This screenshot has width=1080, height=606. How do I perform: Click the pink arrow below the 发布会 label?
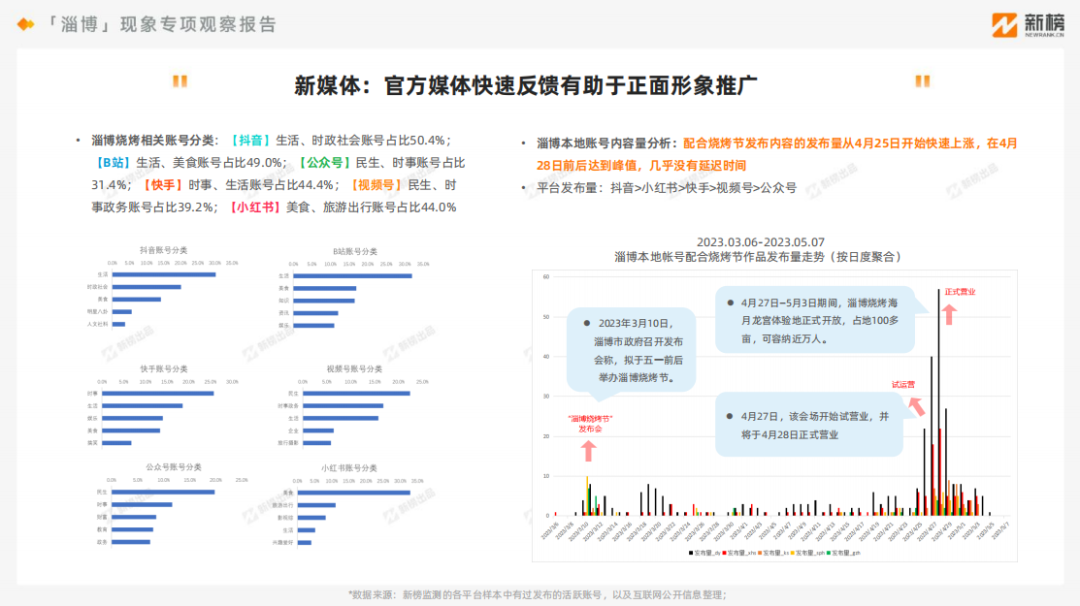[x=588, y=451]
